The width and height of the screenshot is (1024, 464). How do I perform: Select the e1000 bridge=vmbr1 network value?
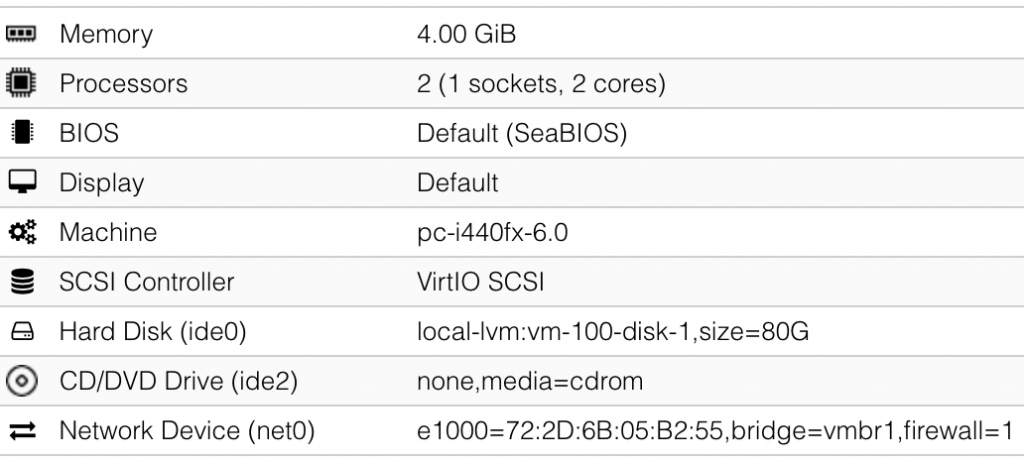tap(715, 431)
